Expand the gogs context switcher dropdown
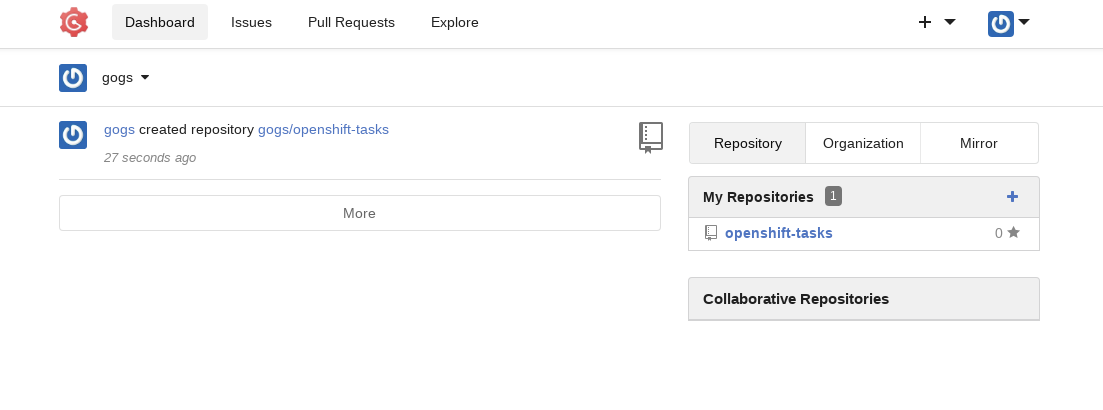This screenshot has width=1103, height=410. coord(145,77)
